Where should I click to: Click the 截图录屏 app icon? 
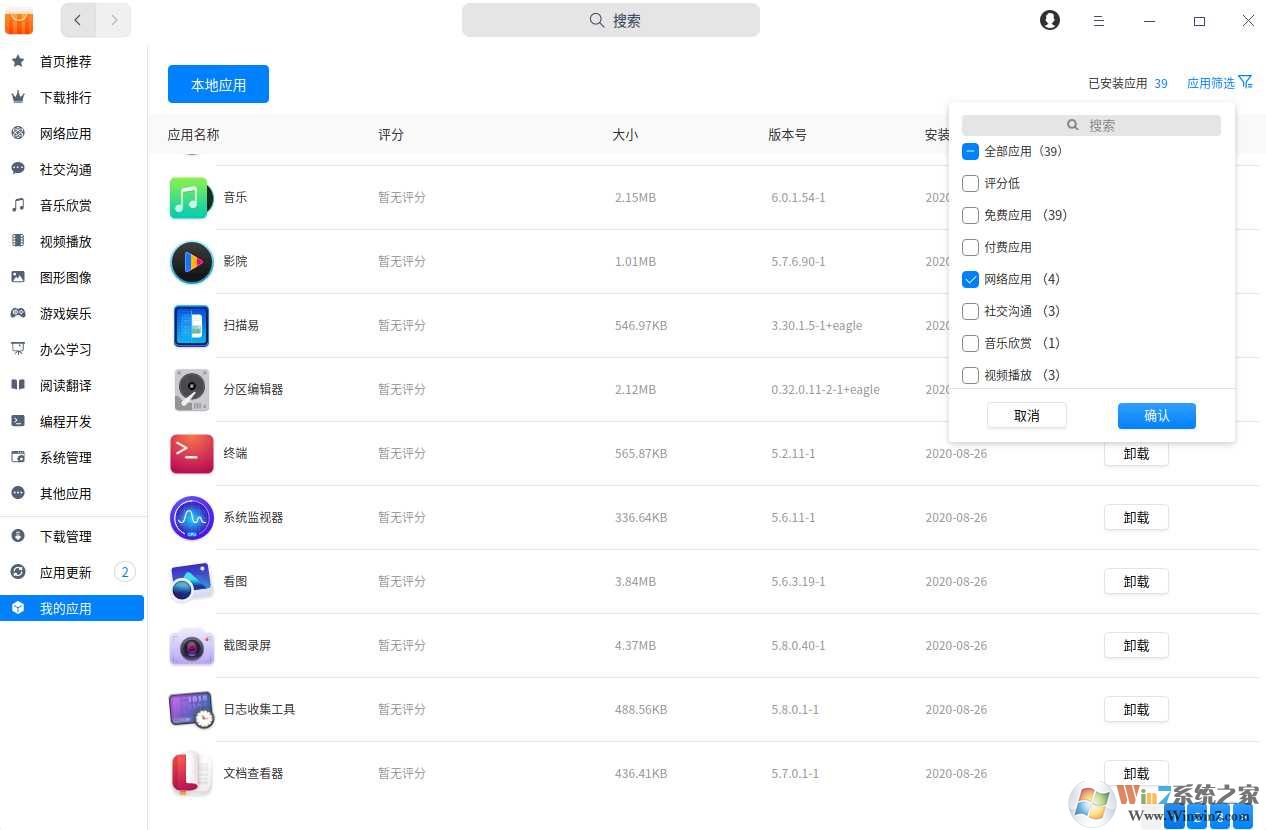191,645
